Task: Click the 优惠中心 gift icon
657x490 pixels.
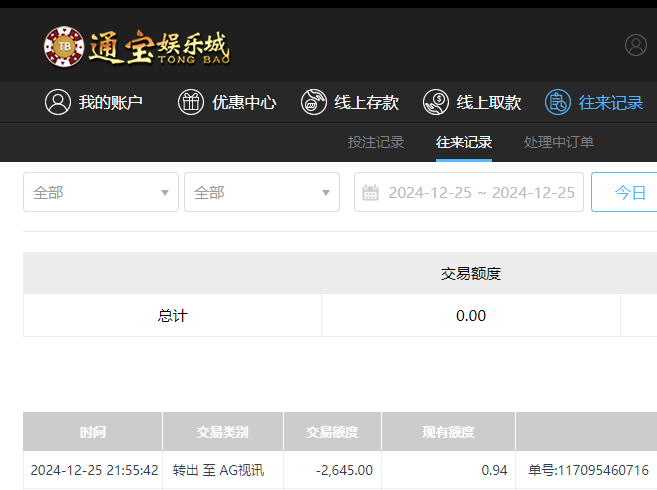Action: (191, 102)
